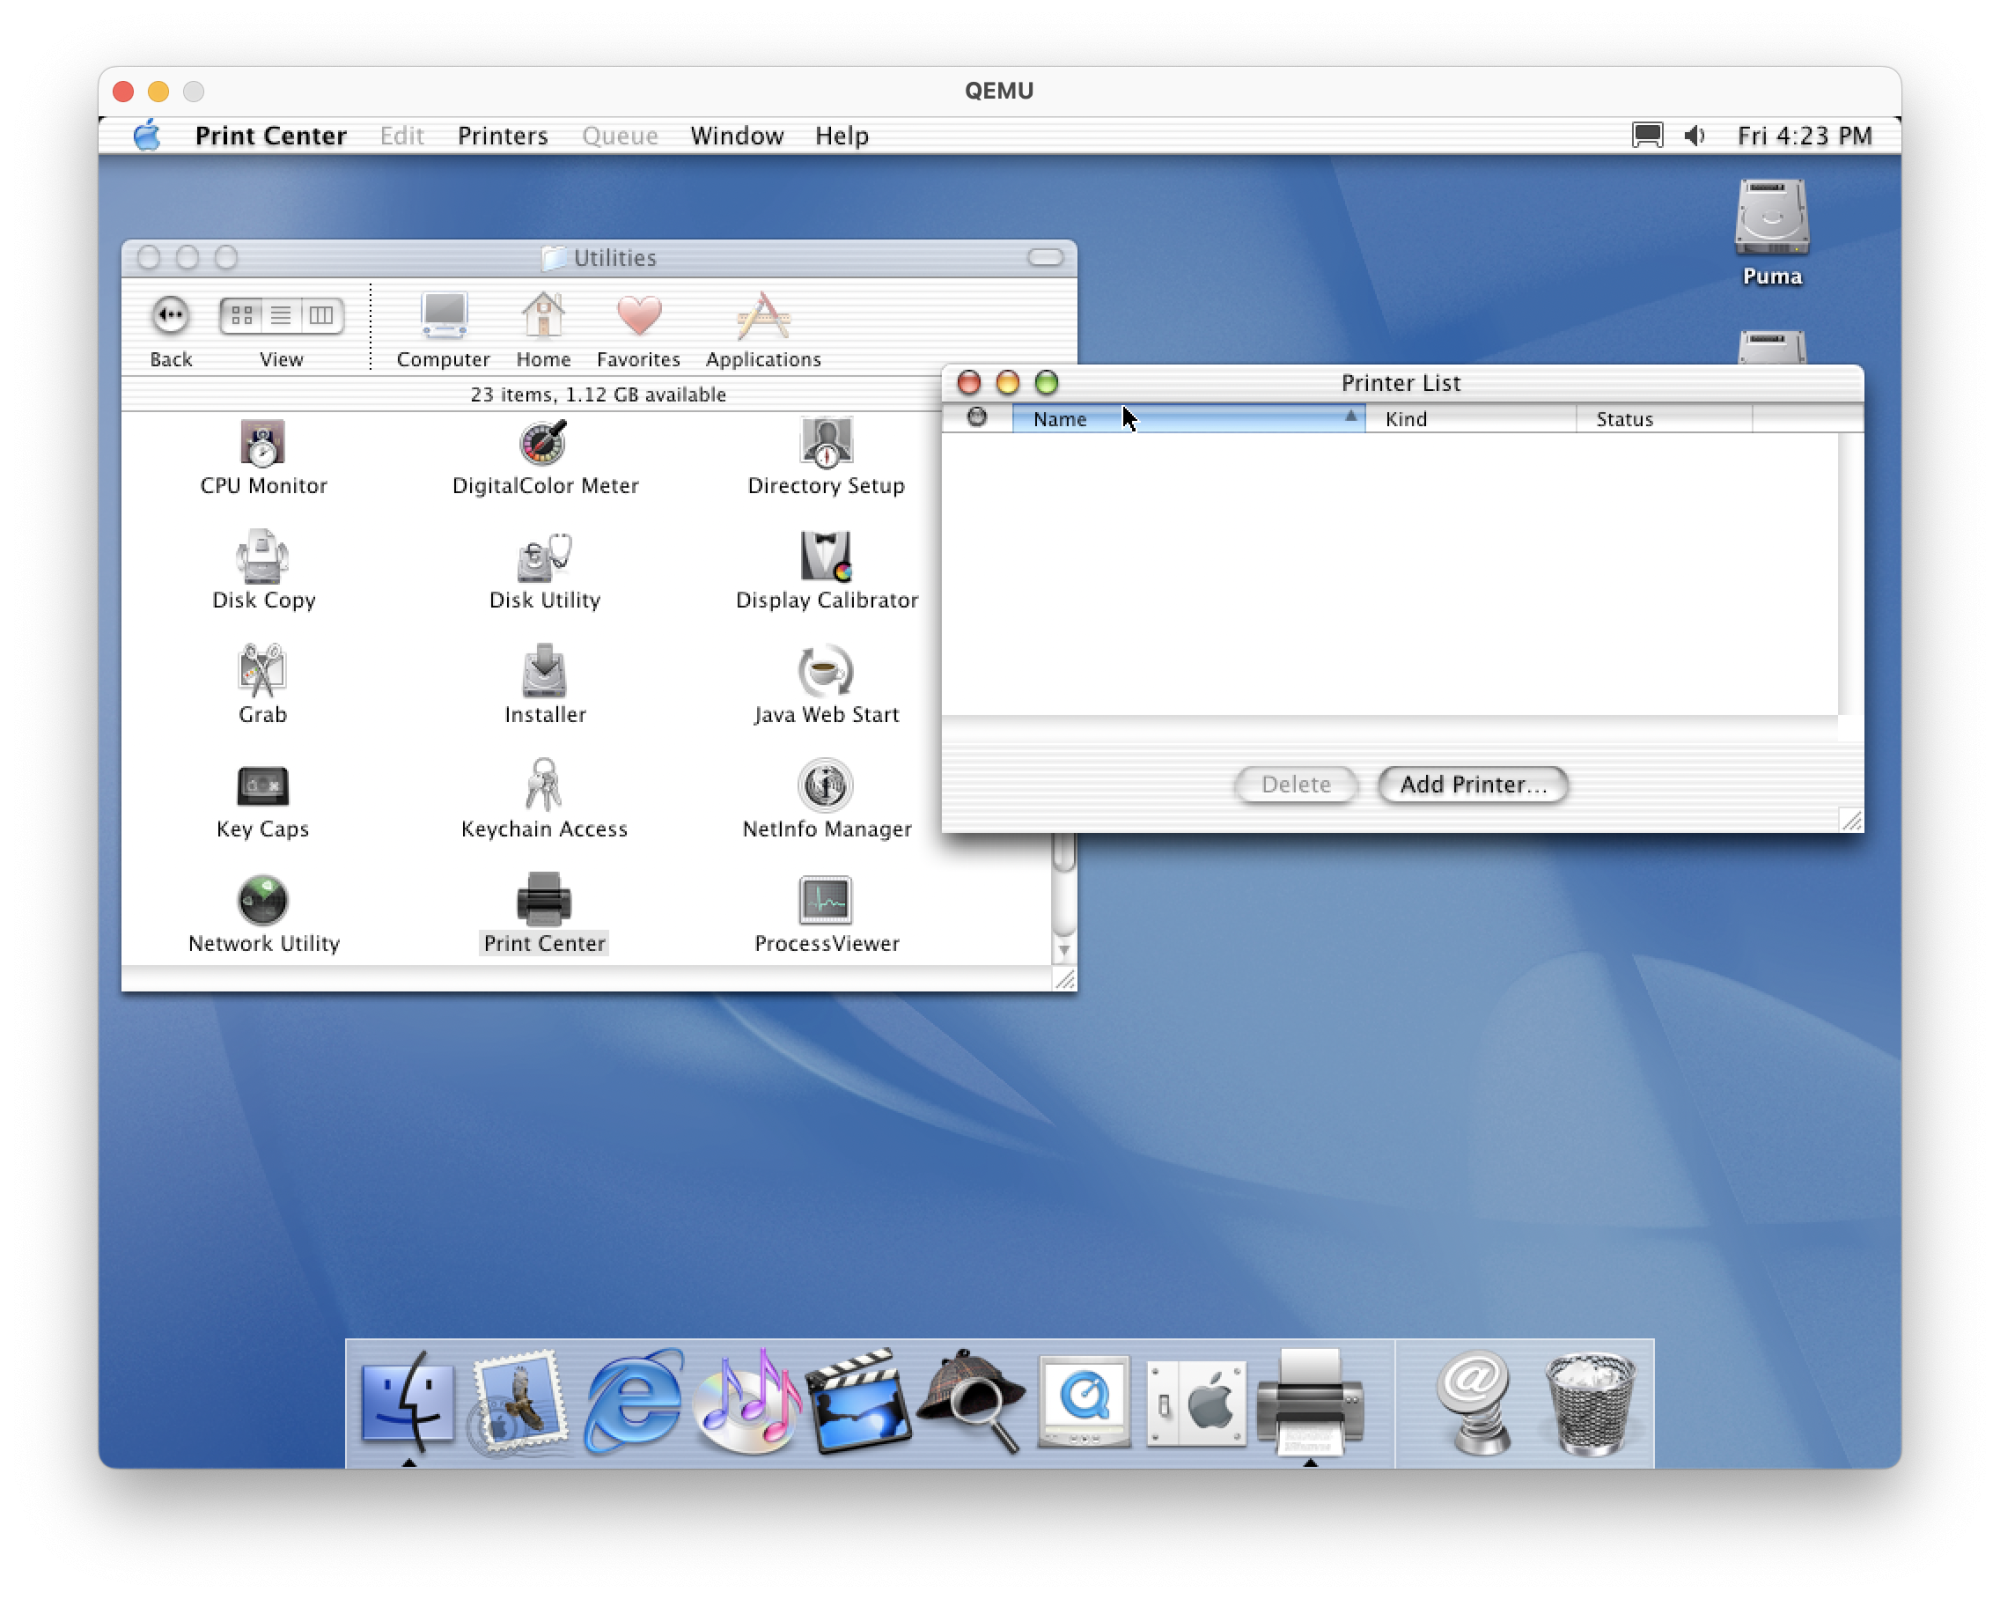Open iMovie from the Dock

click(860, 1402)
